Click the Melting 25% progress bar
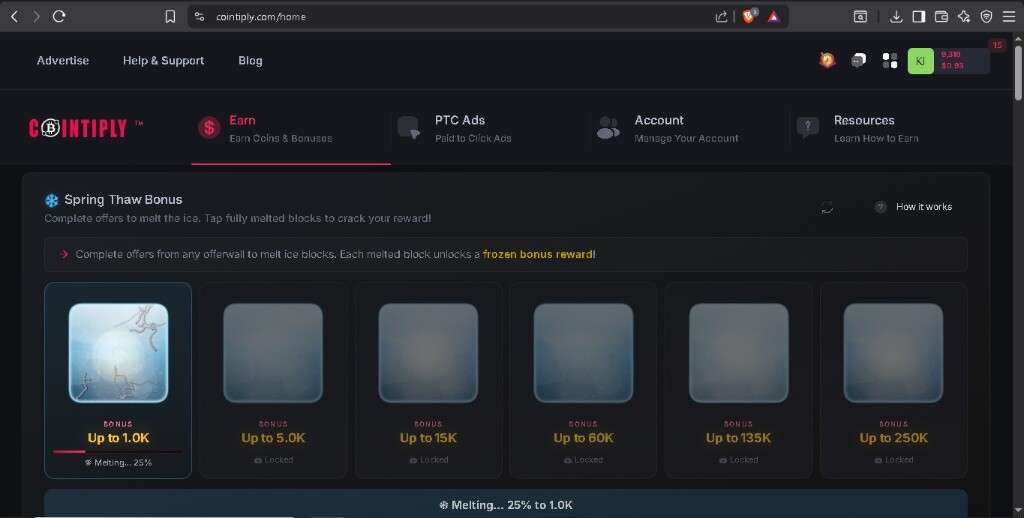The width and height of the screenshot is (1024, 518). [x=118, y=451]
